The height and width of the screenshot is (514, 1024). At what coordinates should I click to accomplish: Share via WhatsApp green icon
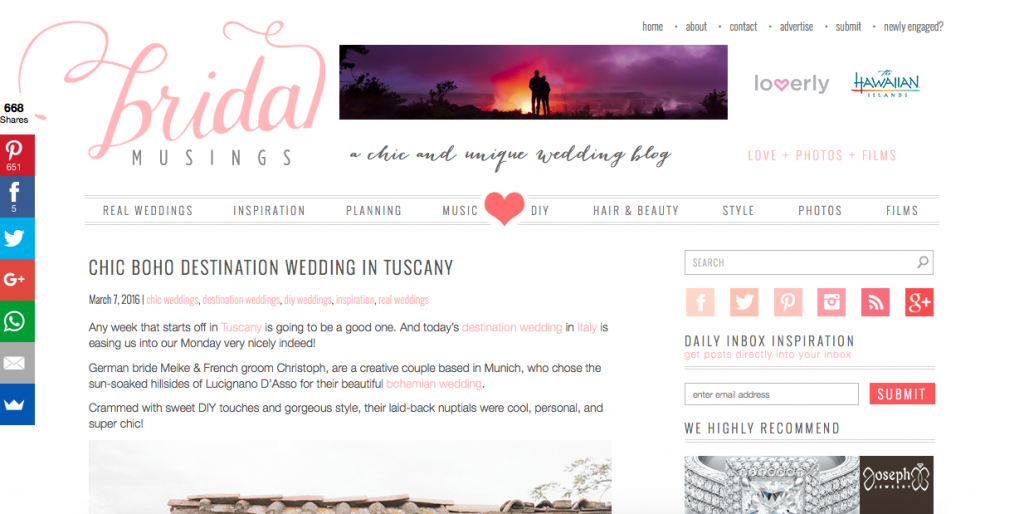click(17, 321)
